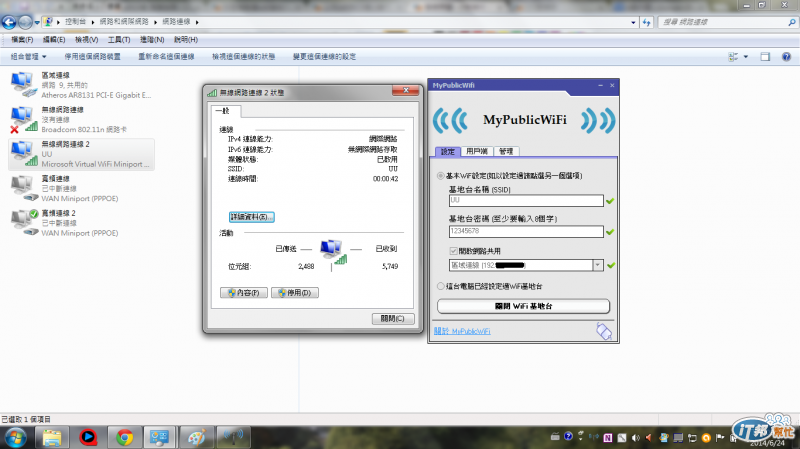Open the view options dropdown arrow
This screenshot has width=800, height=449.
746,57
